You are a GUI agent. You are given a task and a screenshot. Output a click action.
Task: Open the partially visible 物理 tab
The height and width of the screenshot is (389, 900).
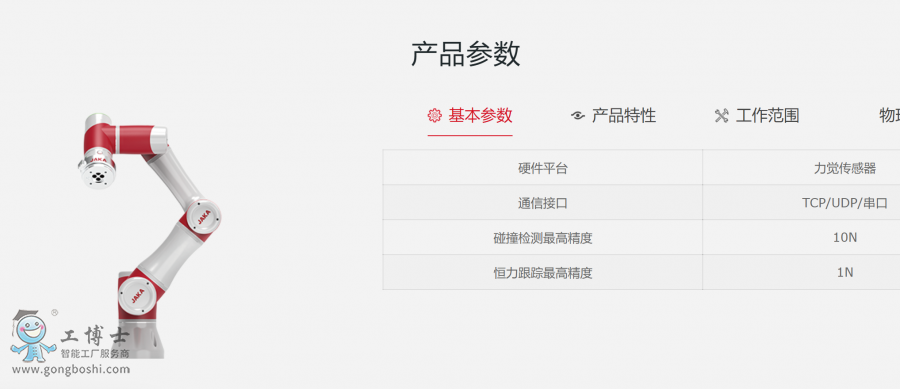(x=890, y=116)
